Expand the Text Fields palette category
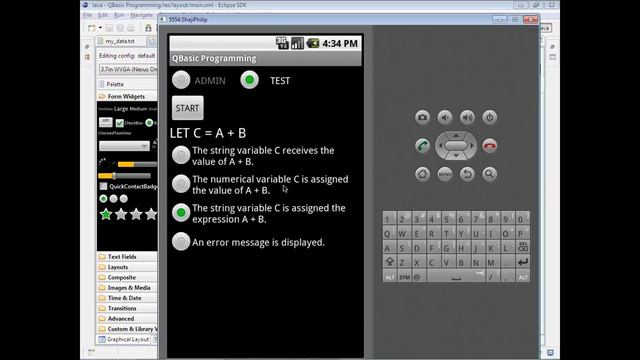This screenshot has width=640, height=360. click(122, 257)
